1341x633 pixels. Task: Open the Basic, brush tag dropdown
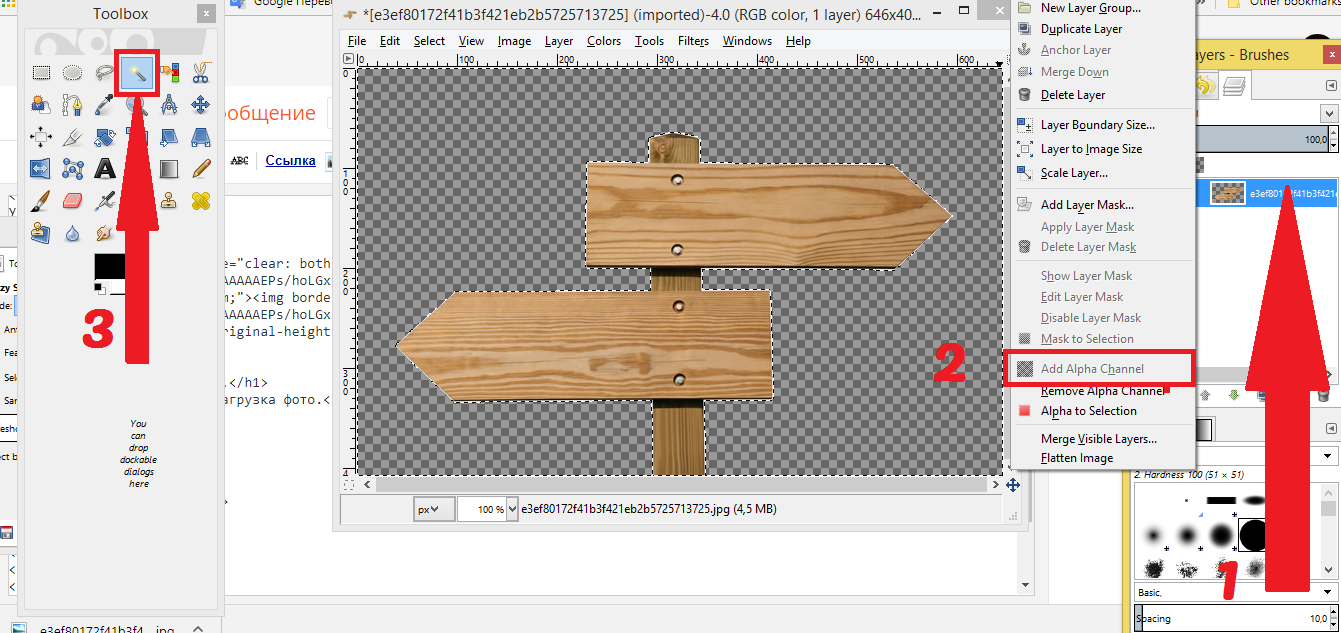point(1237,592)
